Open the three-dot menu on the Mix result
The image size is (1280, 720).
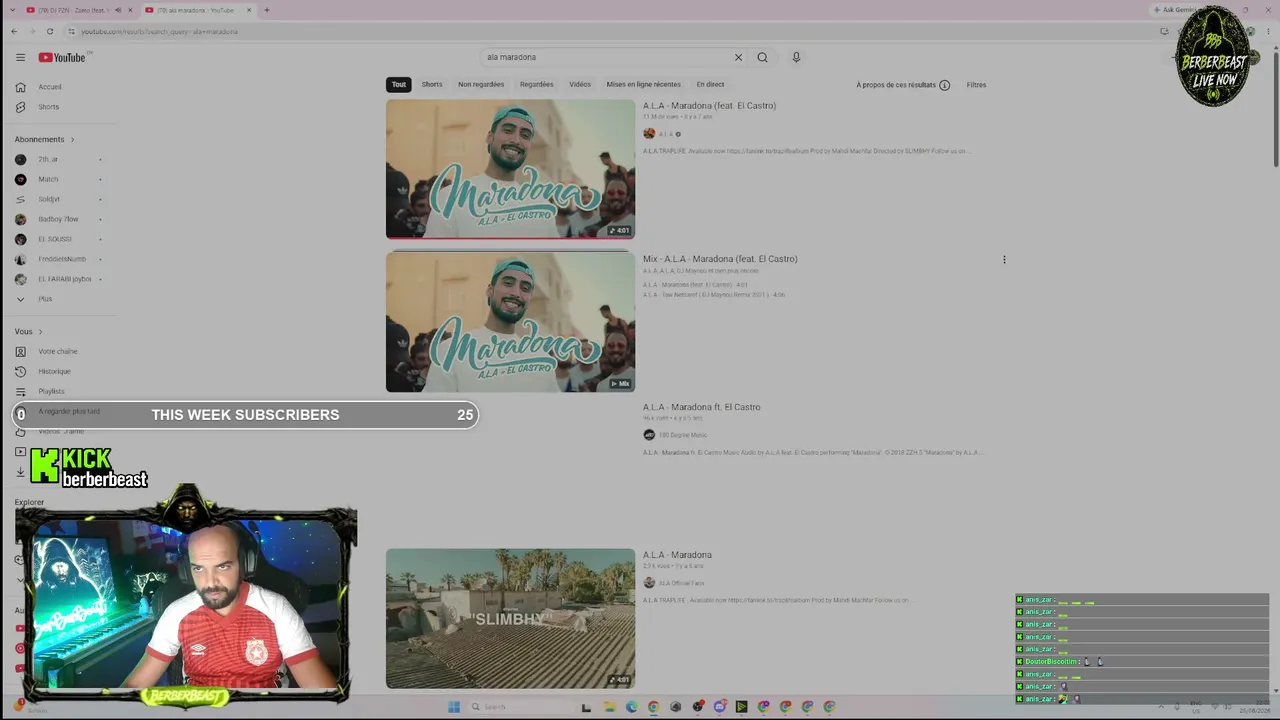(1004, 260)
